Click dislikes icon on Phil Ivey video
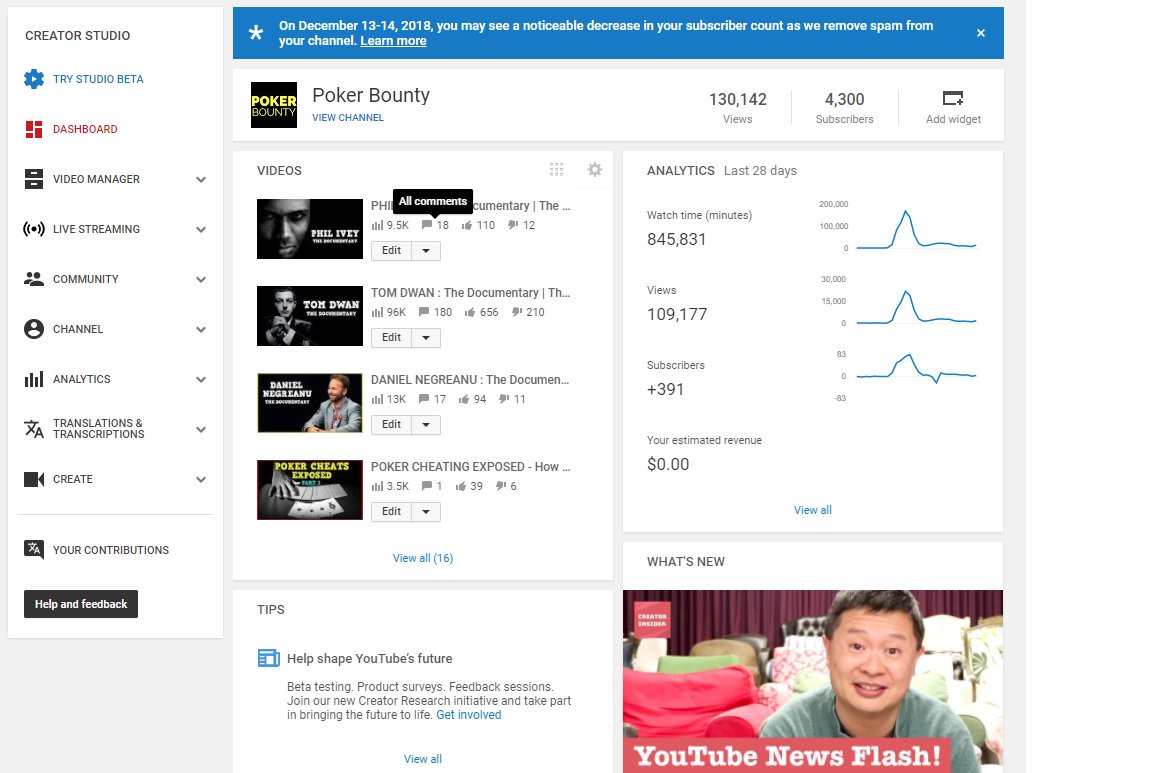This screenshot has height=773, width=1152. [x=513, y=226]
